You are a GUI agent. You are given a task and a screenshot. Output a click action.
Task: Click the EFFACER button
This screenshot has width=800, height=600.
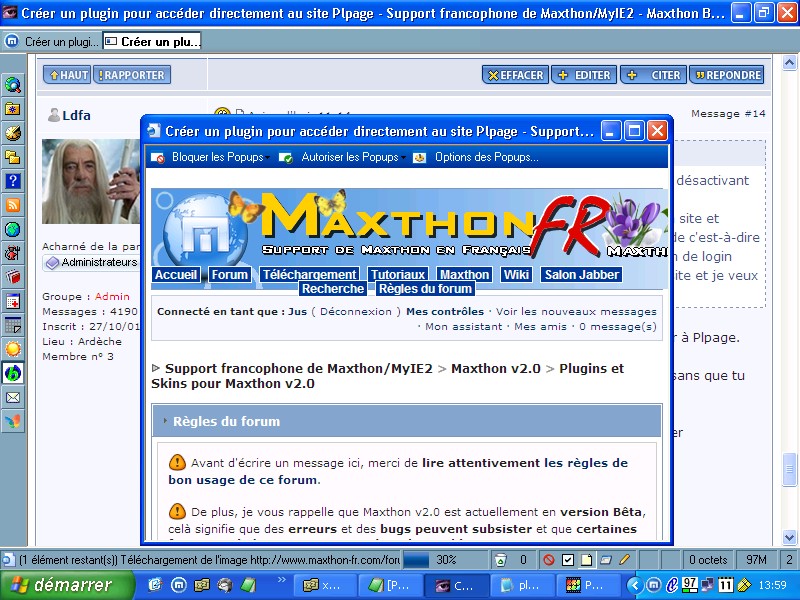click(515, 75)
